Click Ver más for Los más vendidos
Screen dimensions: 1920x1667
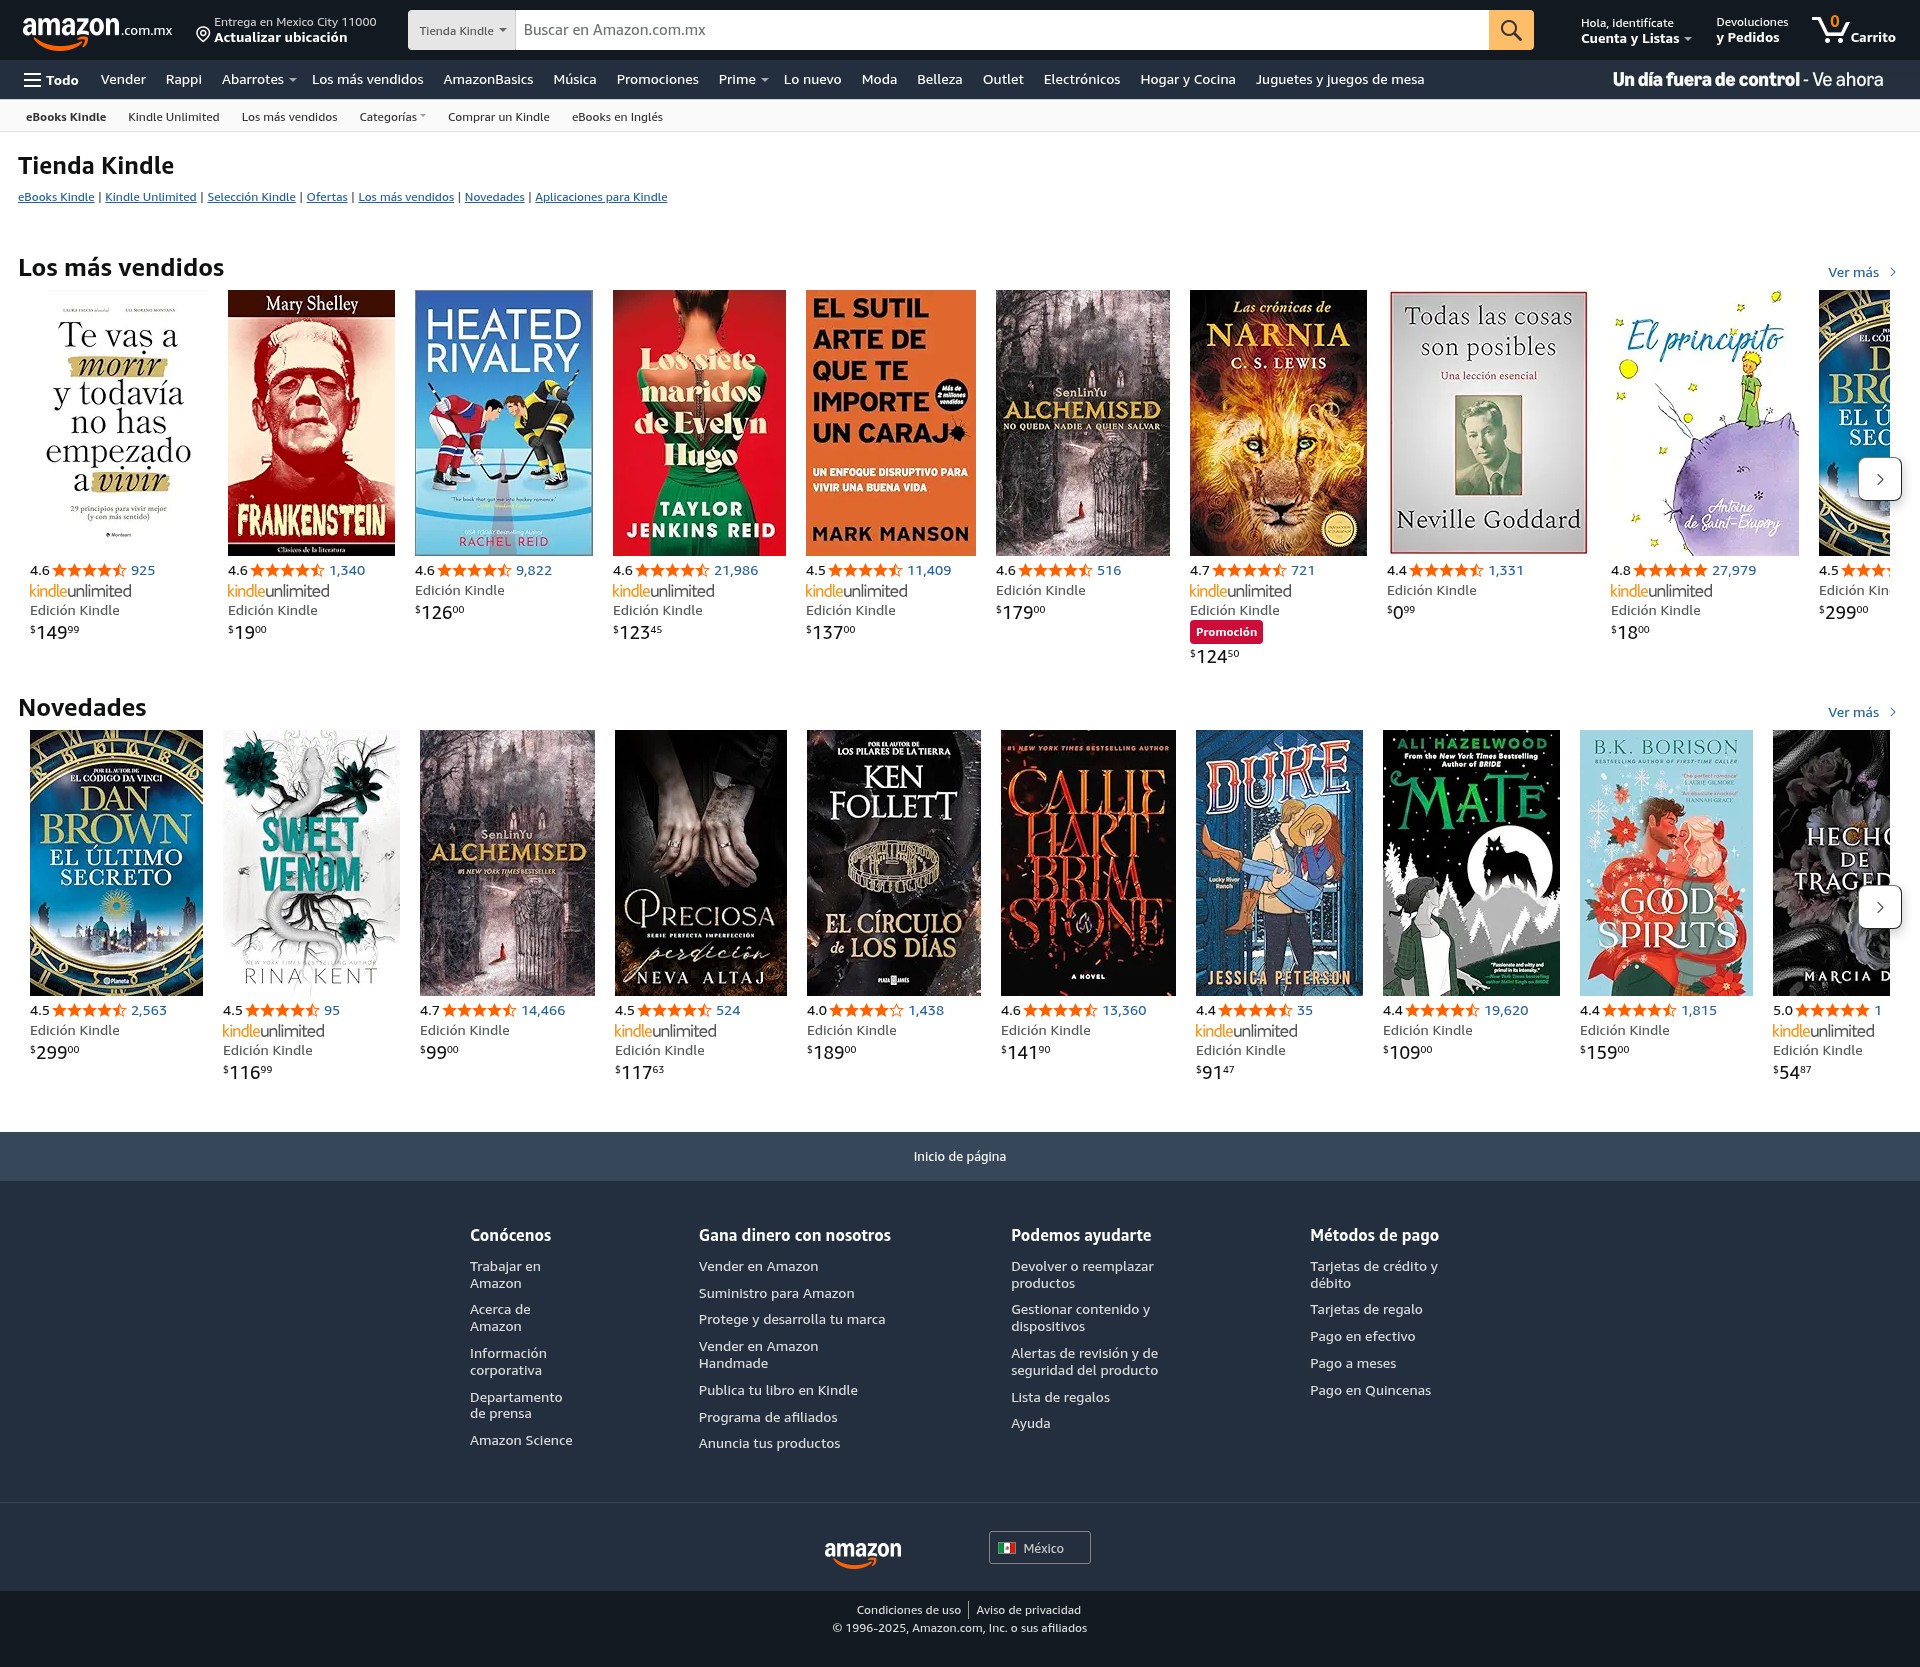pyautogui.click(x=1861, y=272)
